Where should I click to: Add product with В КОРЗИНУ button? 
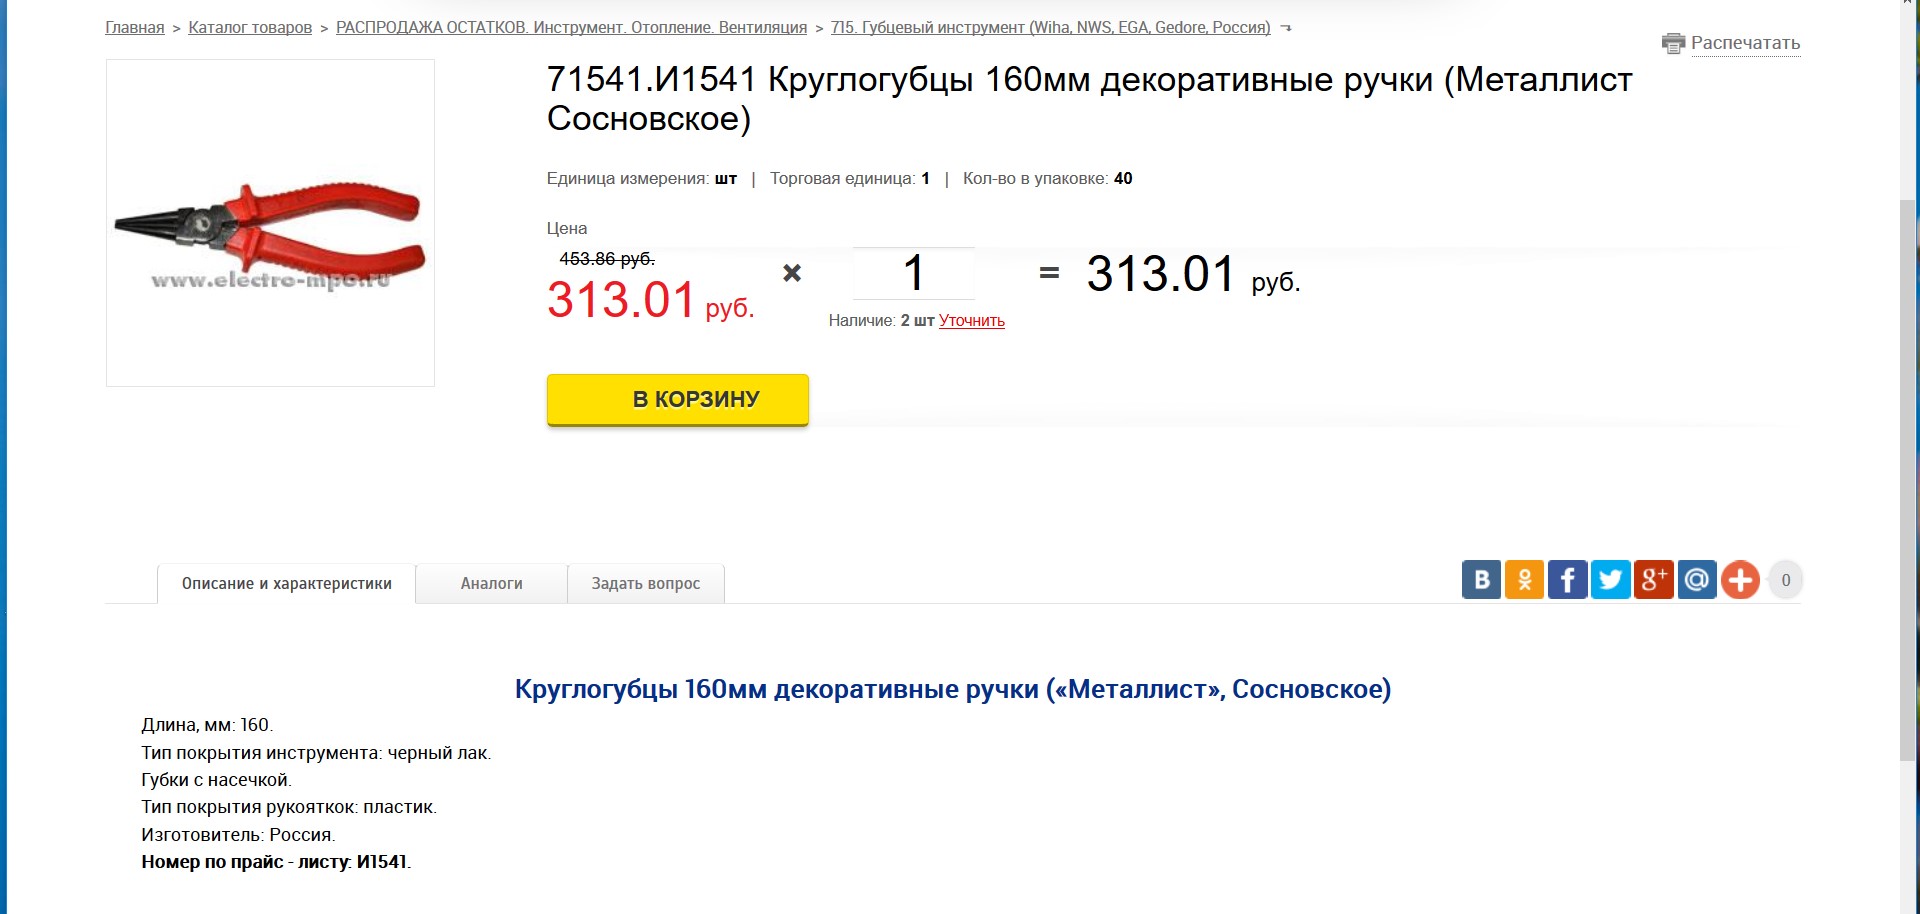coord(677,400)
